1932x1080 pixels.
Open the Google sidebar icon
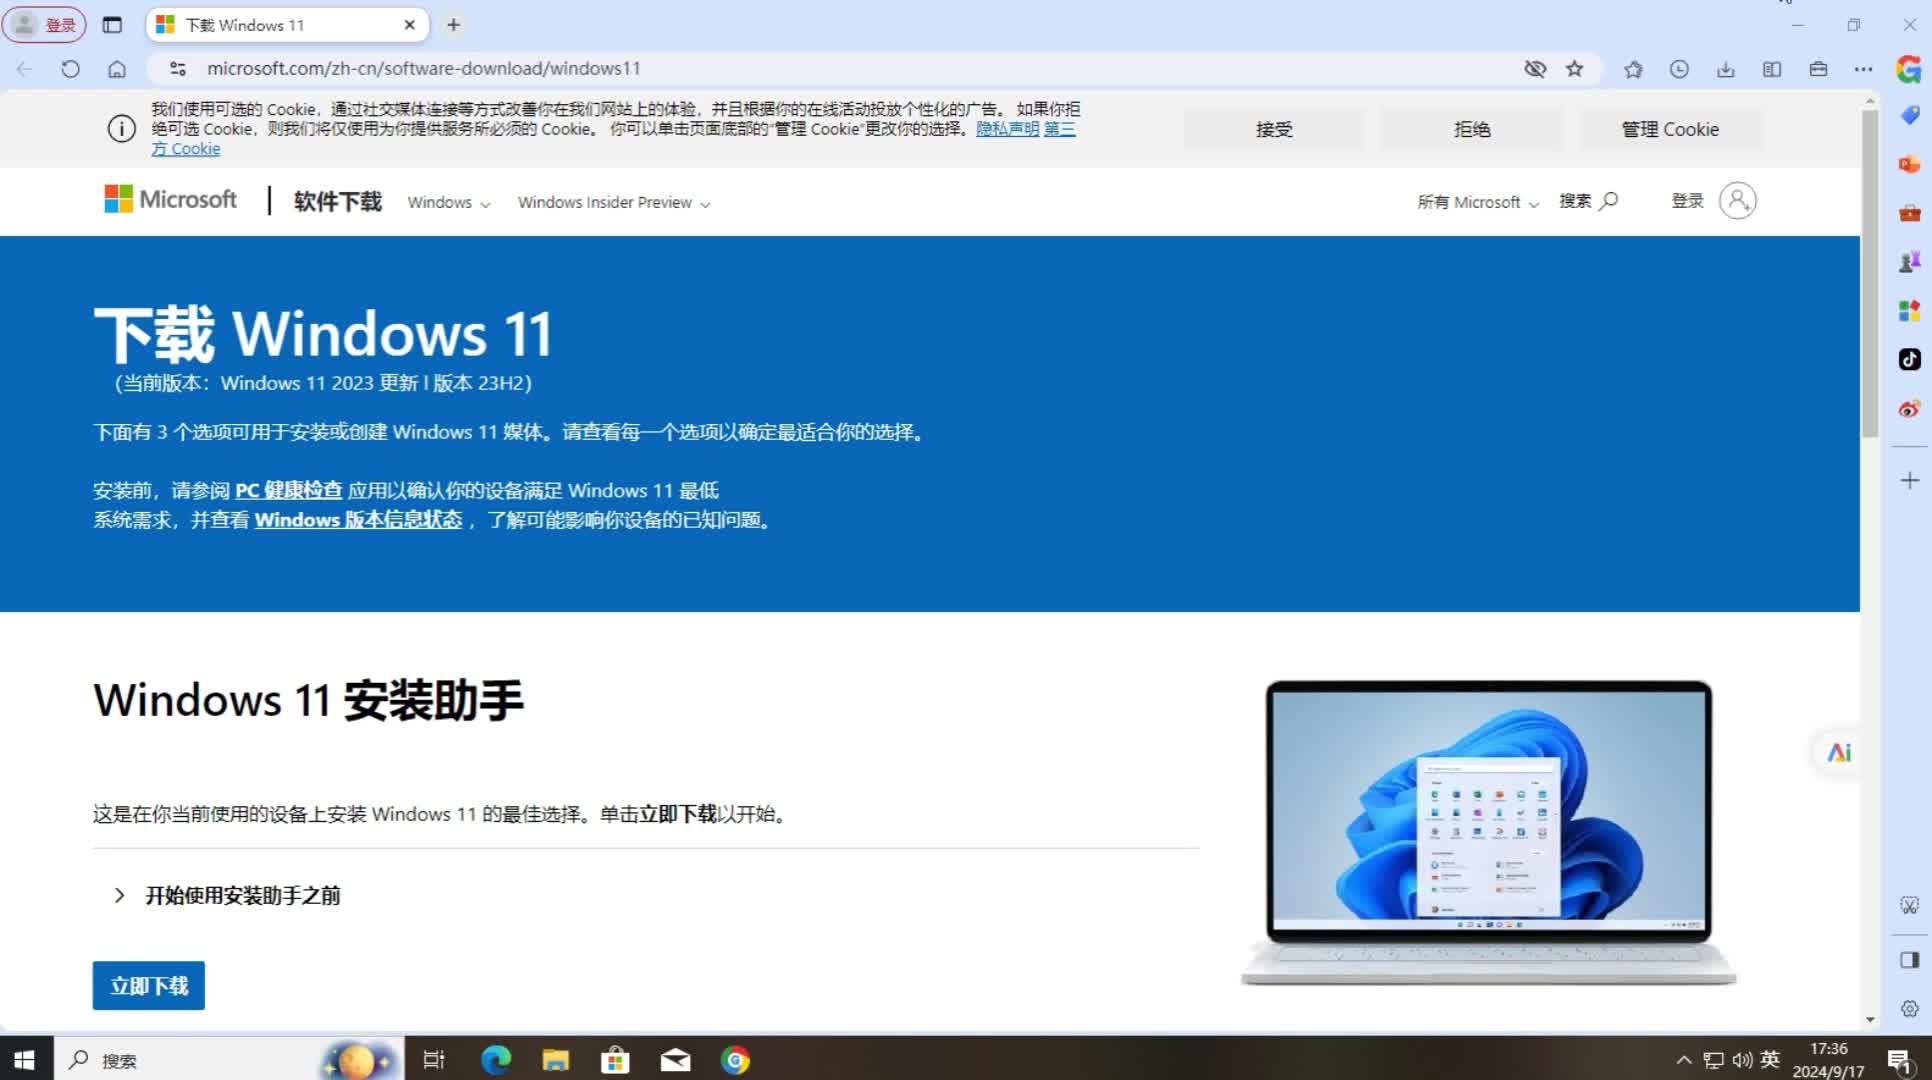1909,69
